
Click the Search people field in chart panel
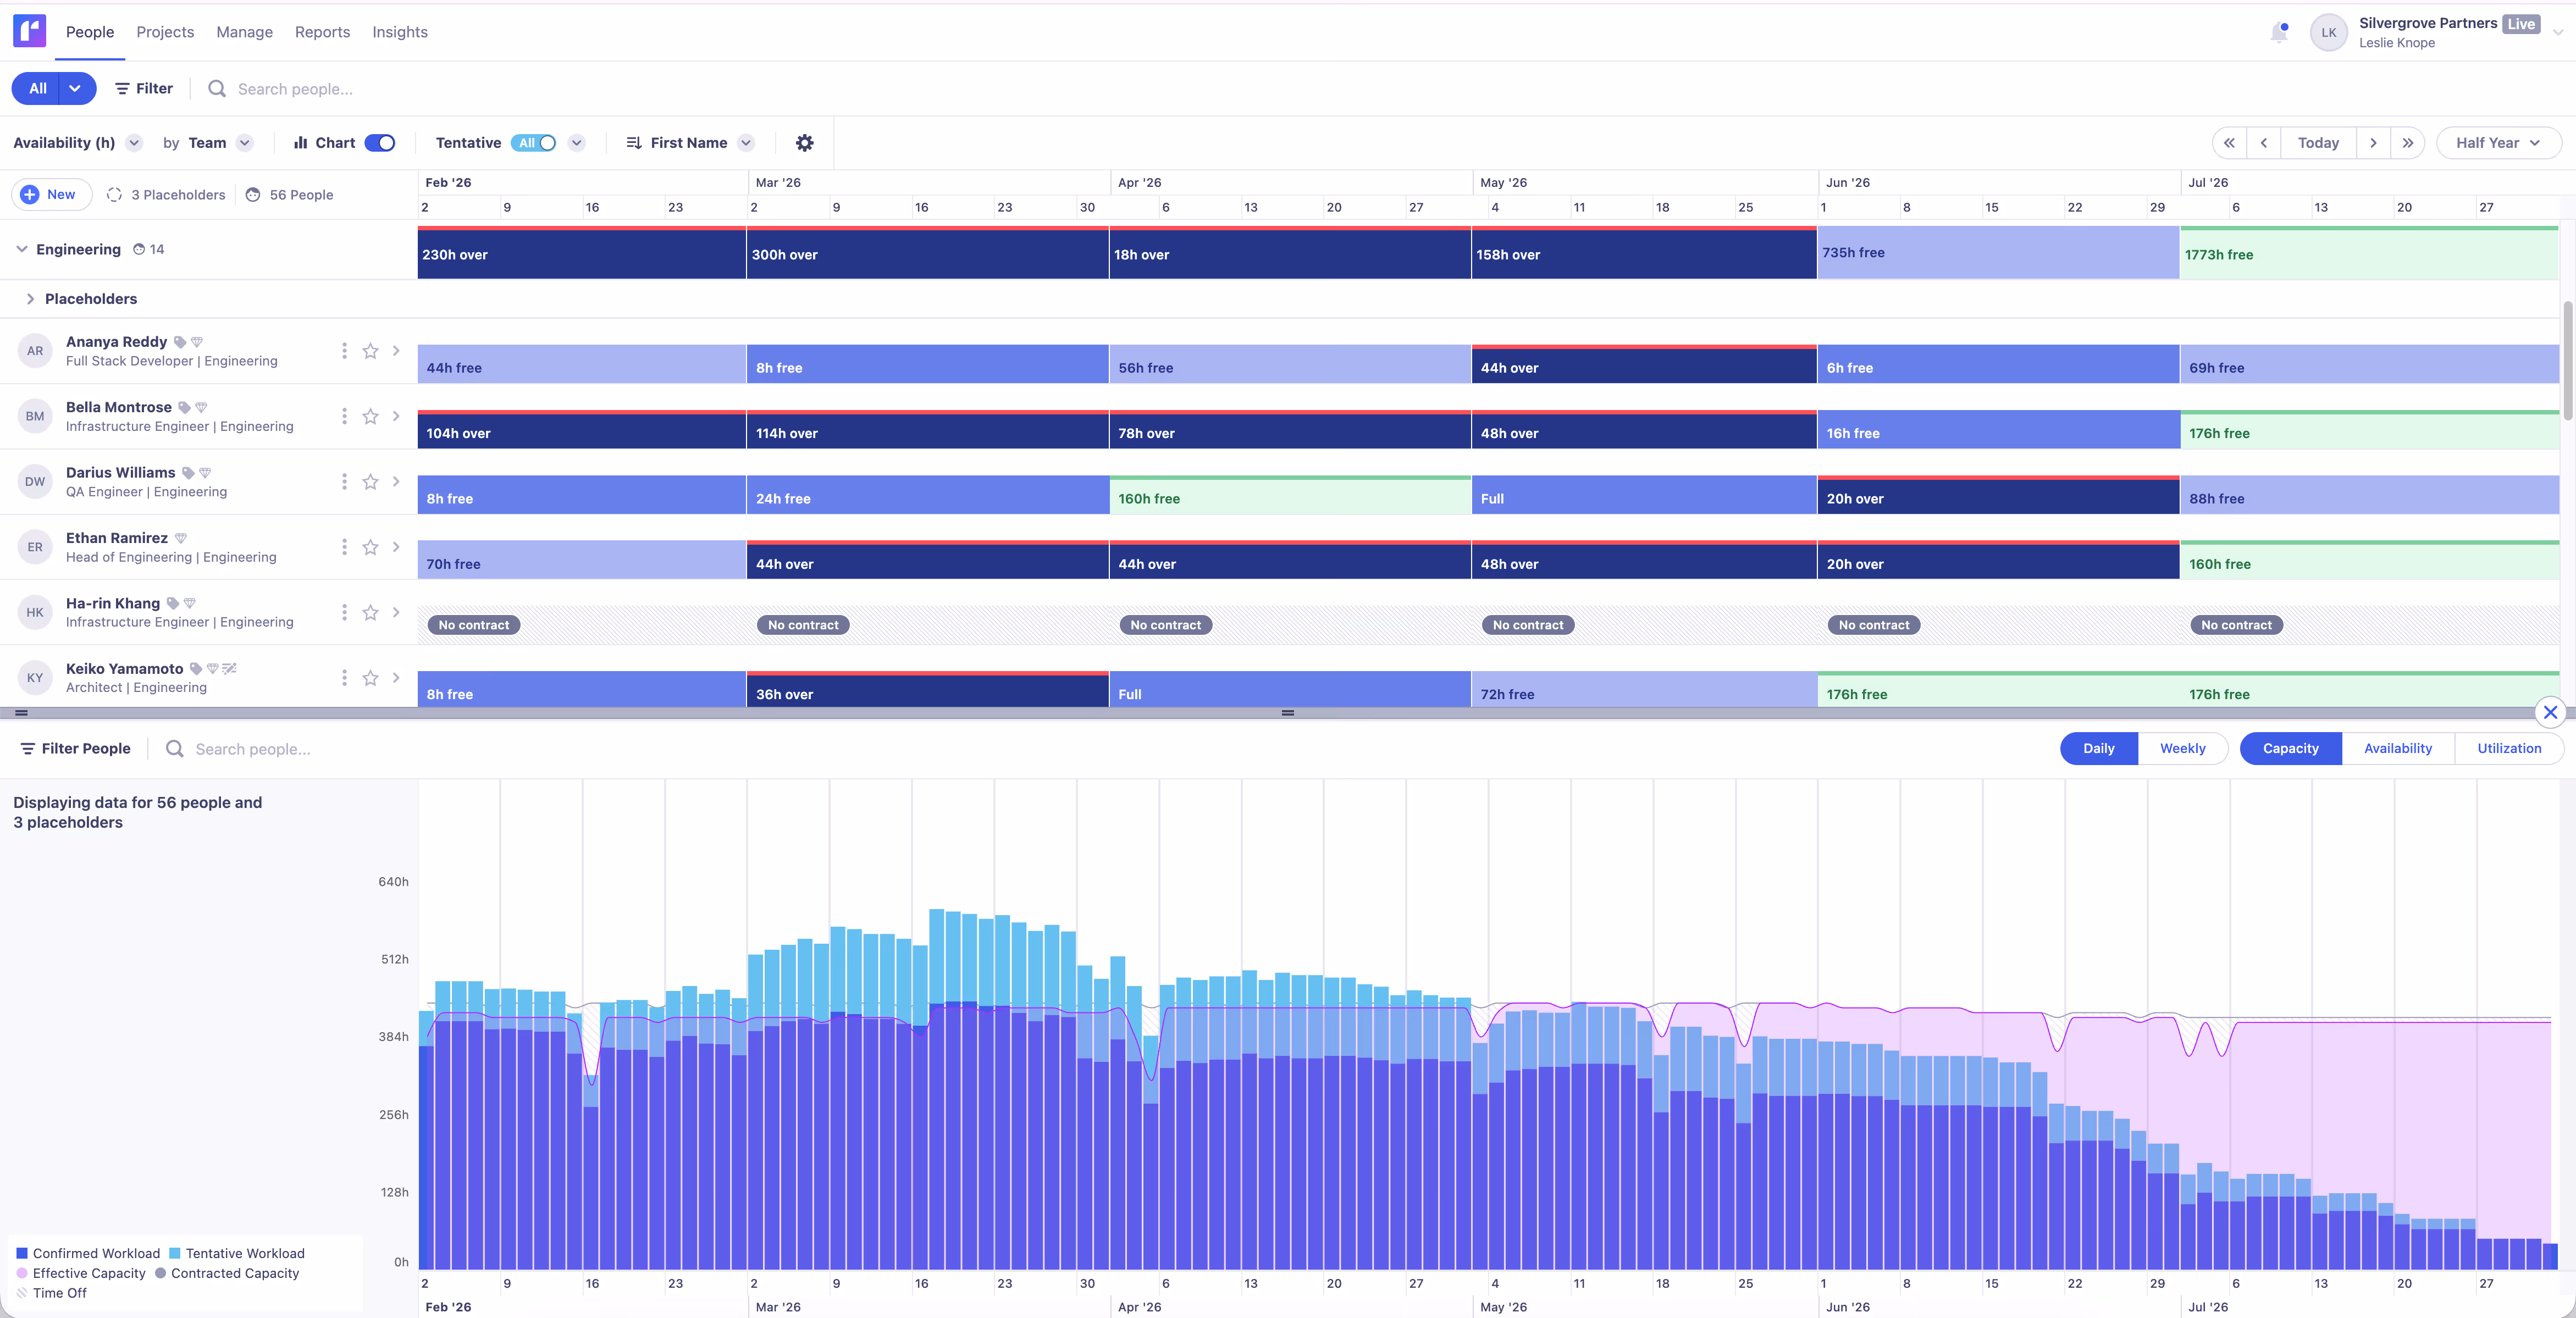click(253, 749)
